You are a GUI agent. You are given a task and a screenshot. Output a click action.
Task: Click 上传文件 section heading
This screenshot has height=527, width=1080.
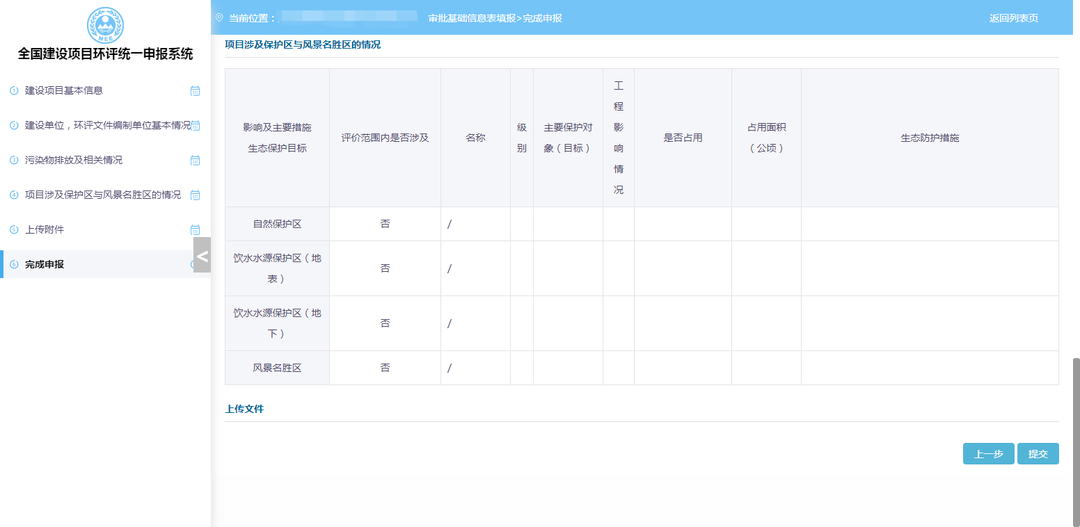click(244, 409)
